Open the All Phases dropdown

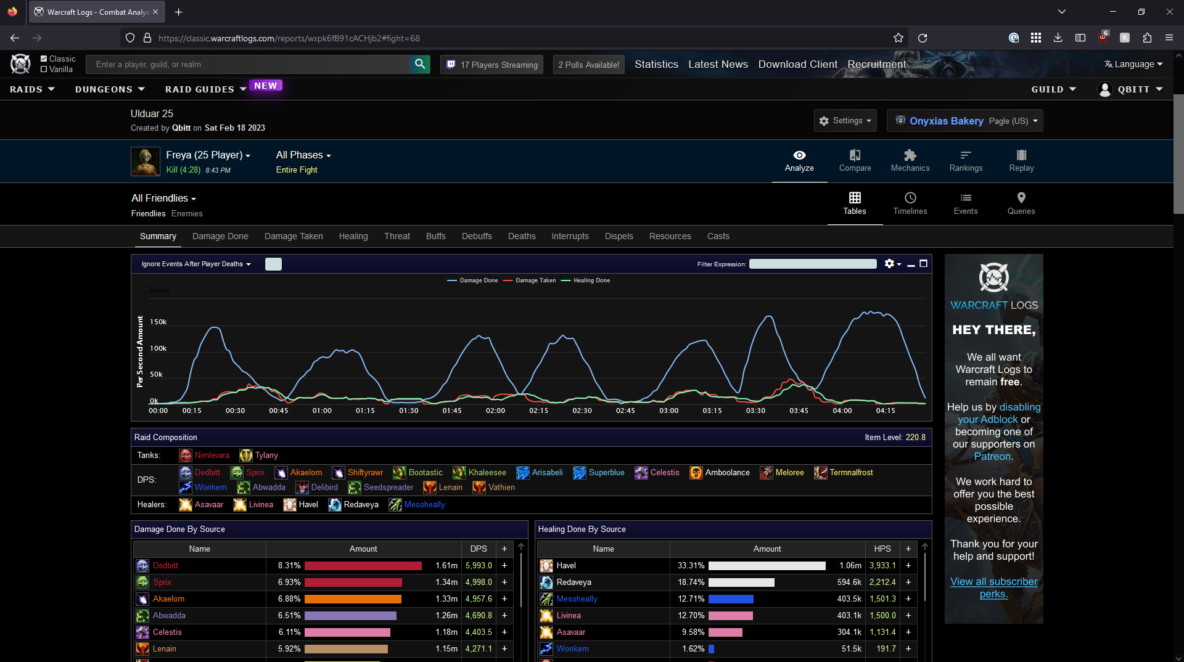(x=303, y=155)
